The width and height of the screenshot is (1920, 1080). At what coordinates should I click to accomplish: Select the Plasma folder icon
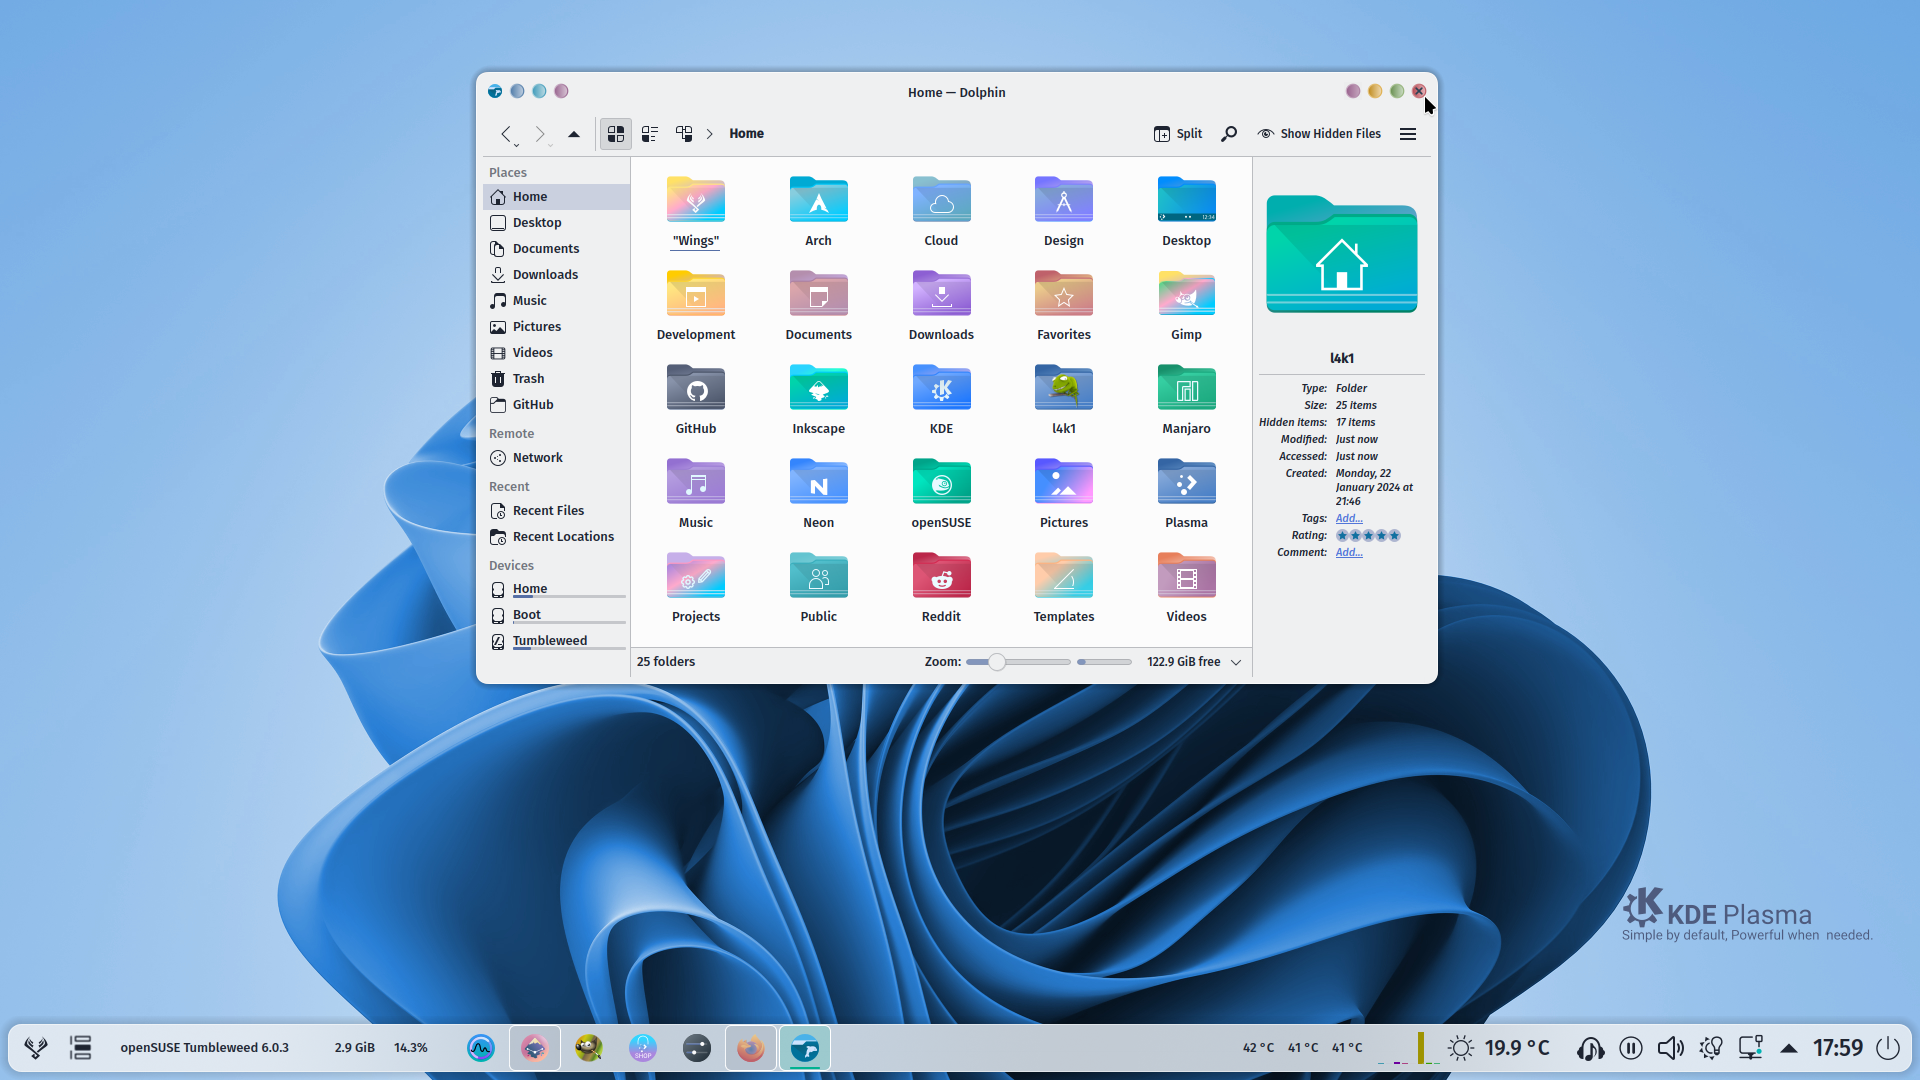pos(1187,482)
